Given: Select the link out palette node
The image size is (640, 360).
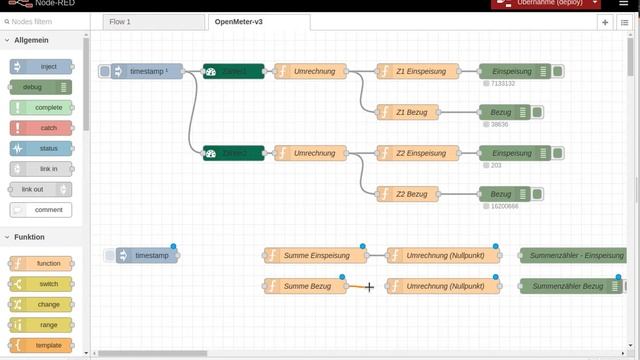Looking at the screenshot, I should click(41, 189).
